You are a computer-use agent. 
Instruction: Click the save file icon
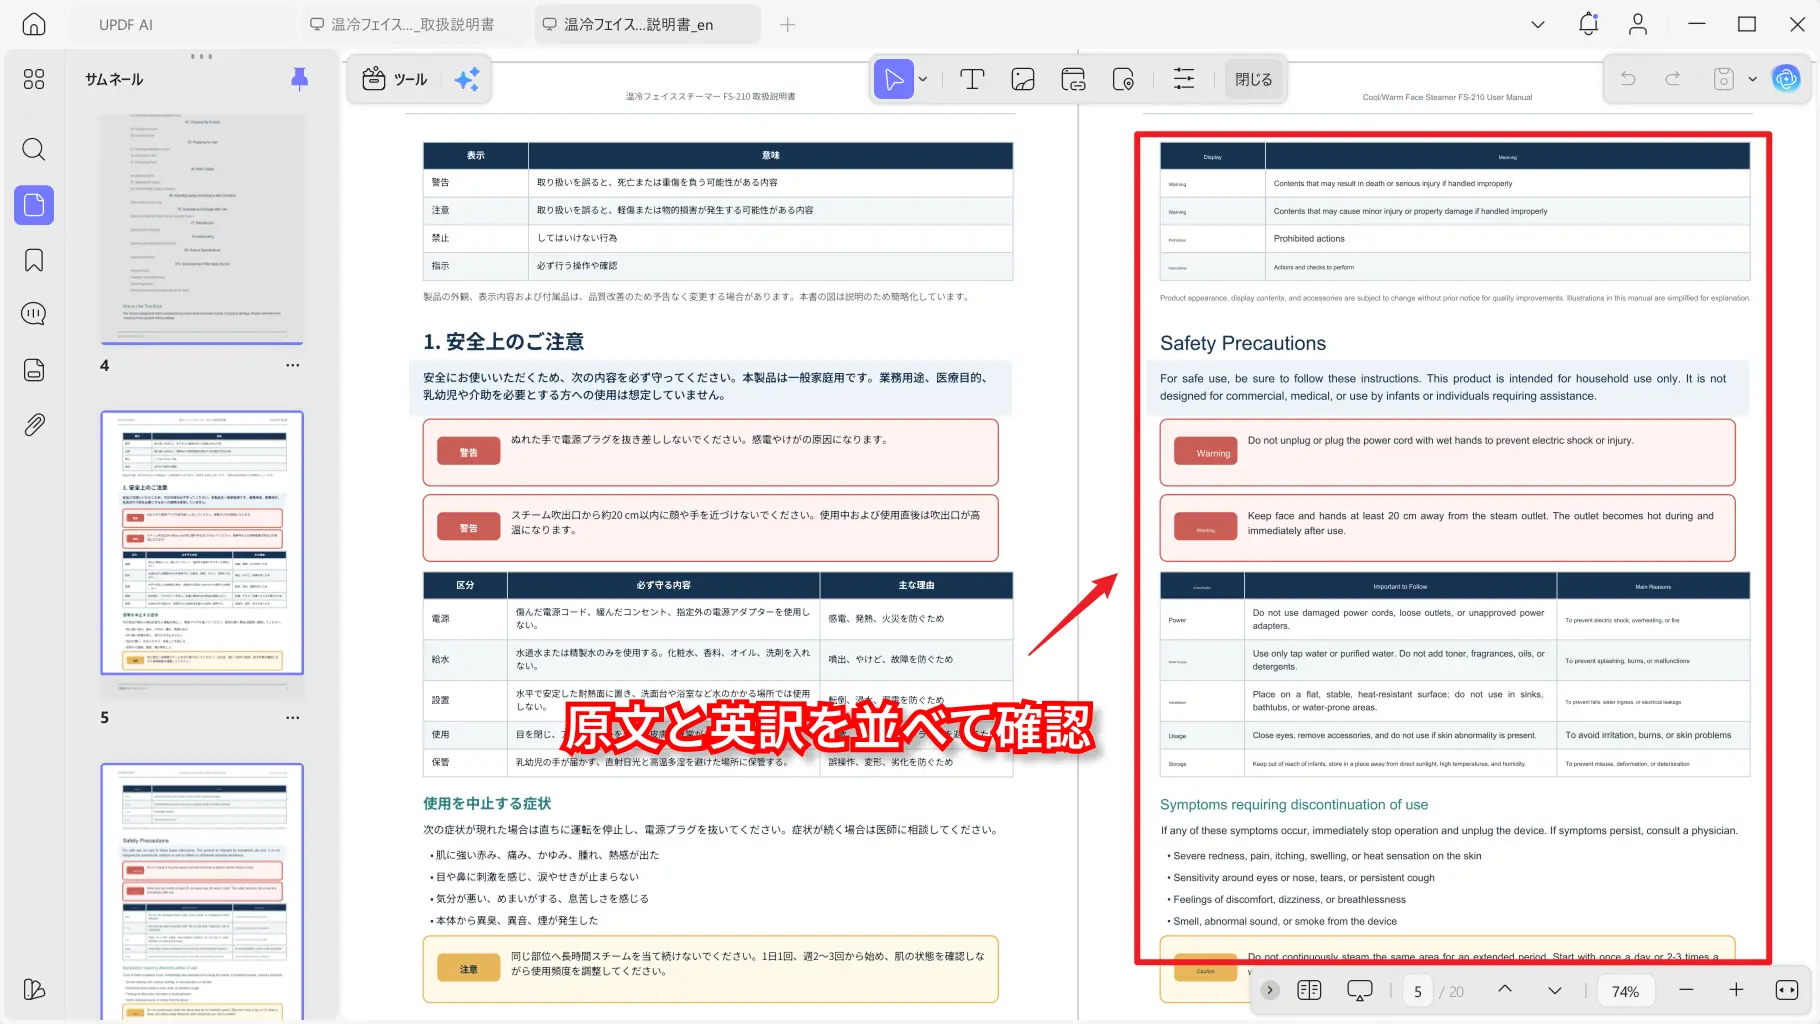pyautogui.click(x=1724, y=78)
